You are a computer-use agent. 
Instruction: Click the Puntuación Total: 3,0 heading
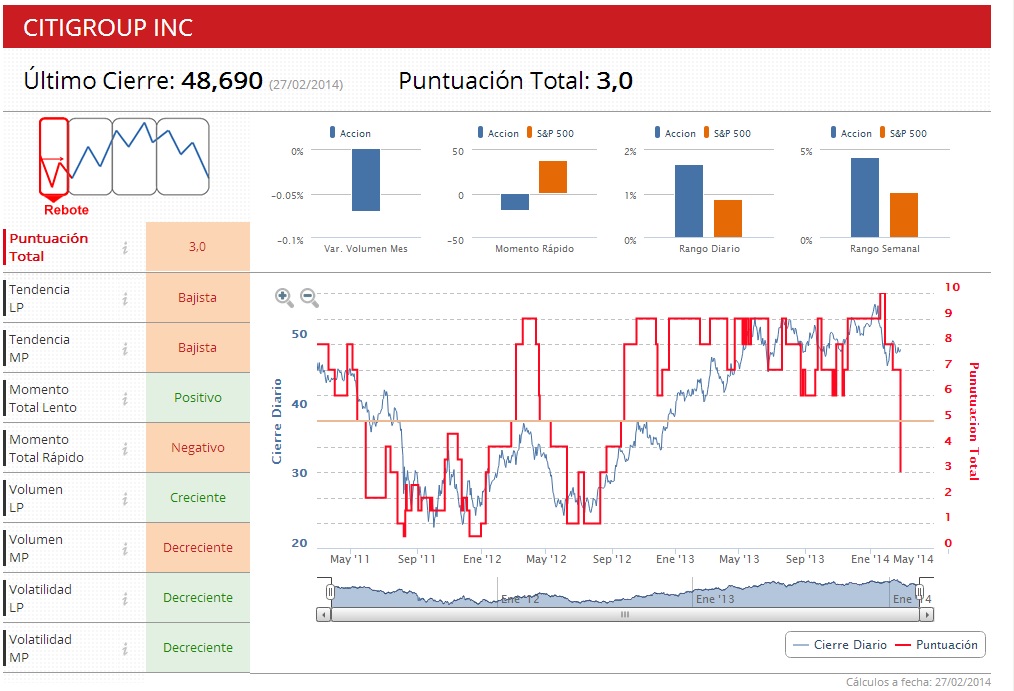pyautogui.click(x=515, y=80)
